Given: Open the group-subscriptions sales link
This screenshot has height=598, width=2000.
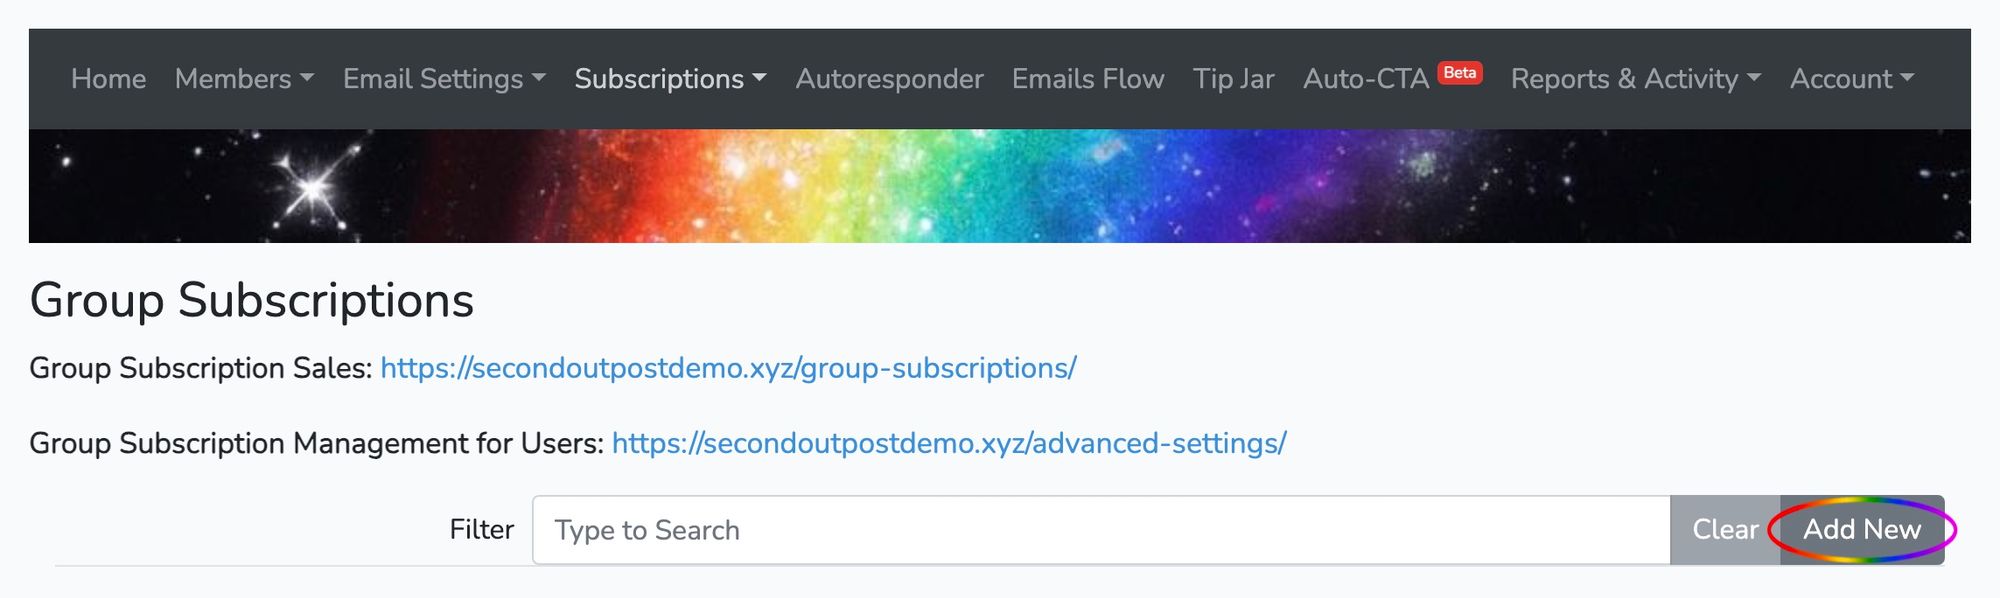Looking at the screenshot, I should click(728, 368).
